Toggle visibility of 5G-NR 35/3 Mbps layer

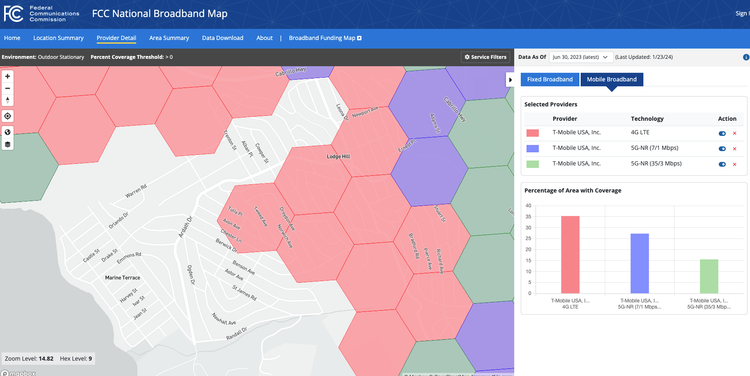(722, 165)
